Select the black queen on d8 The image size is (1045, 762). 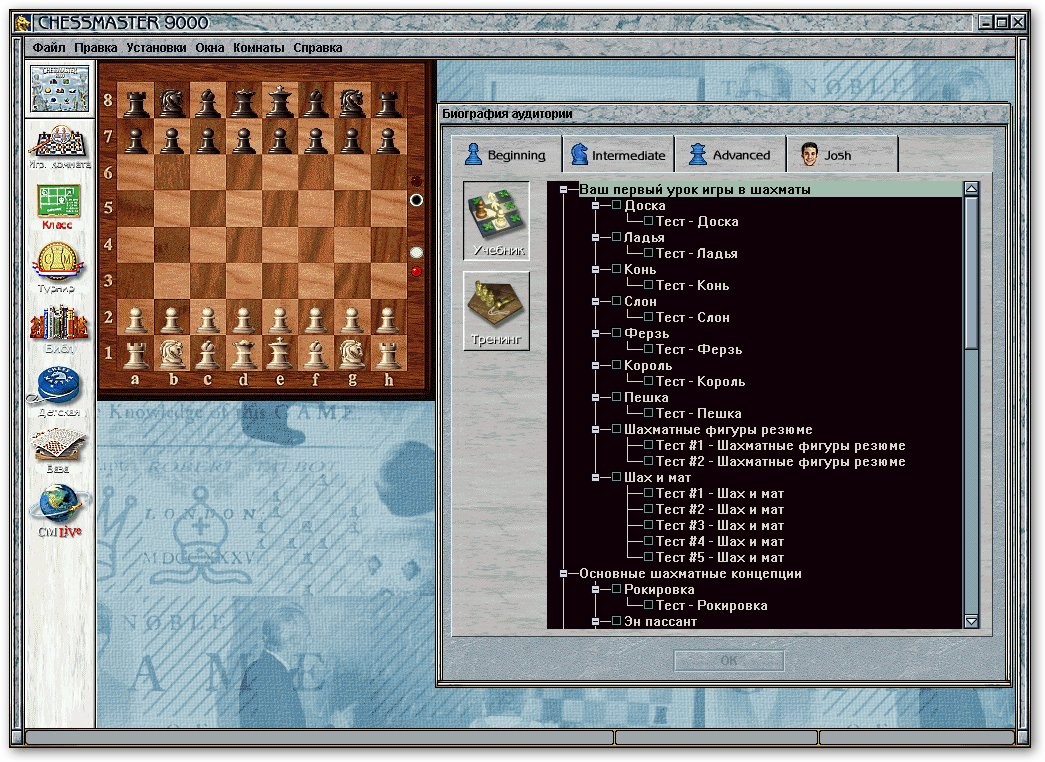243,101
